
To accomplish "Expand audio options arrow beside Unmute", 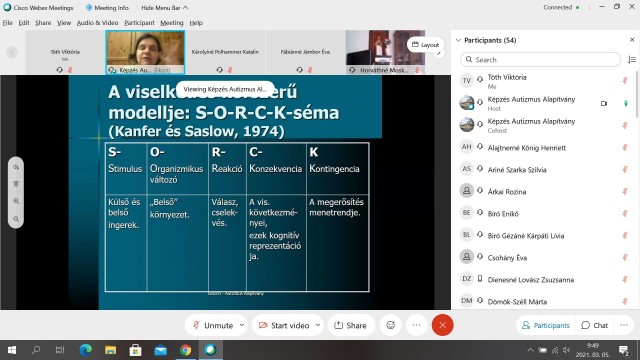I will tap(242, 325).
